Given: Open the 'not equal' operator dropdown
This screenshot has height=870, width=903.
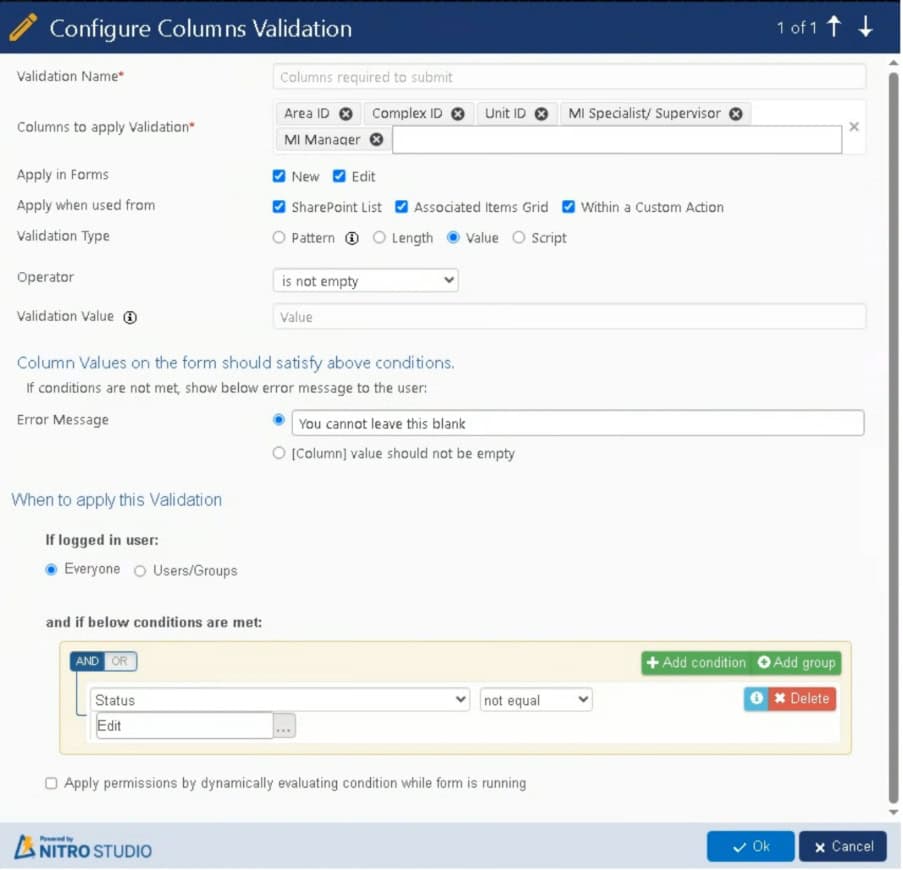Looking at the screenshot, I should coord(536,700).
